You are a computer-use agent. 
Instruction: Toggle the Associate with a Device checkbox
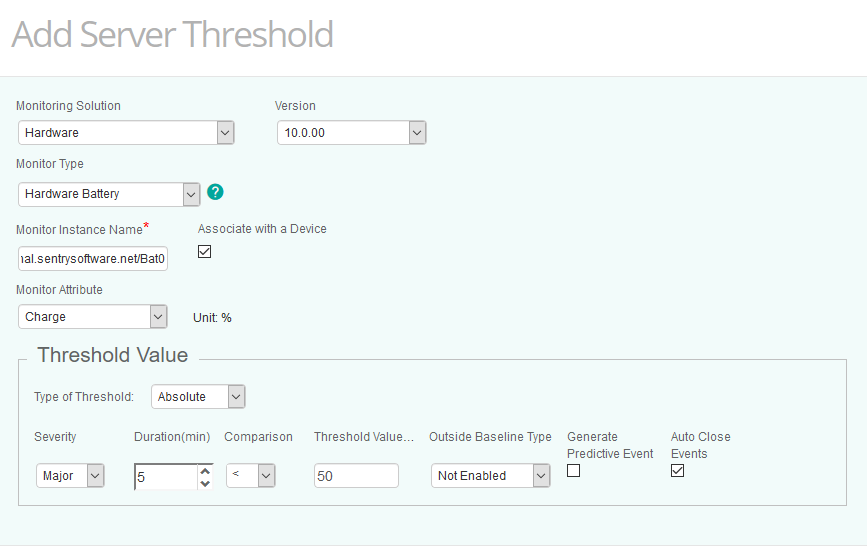point(205,252)
